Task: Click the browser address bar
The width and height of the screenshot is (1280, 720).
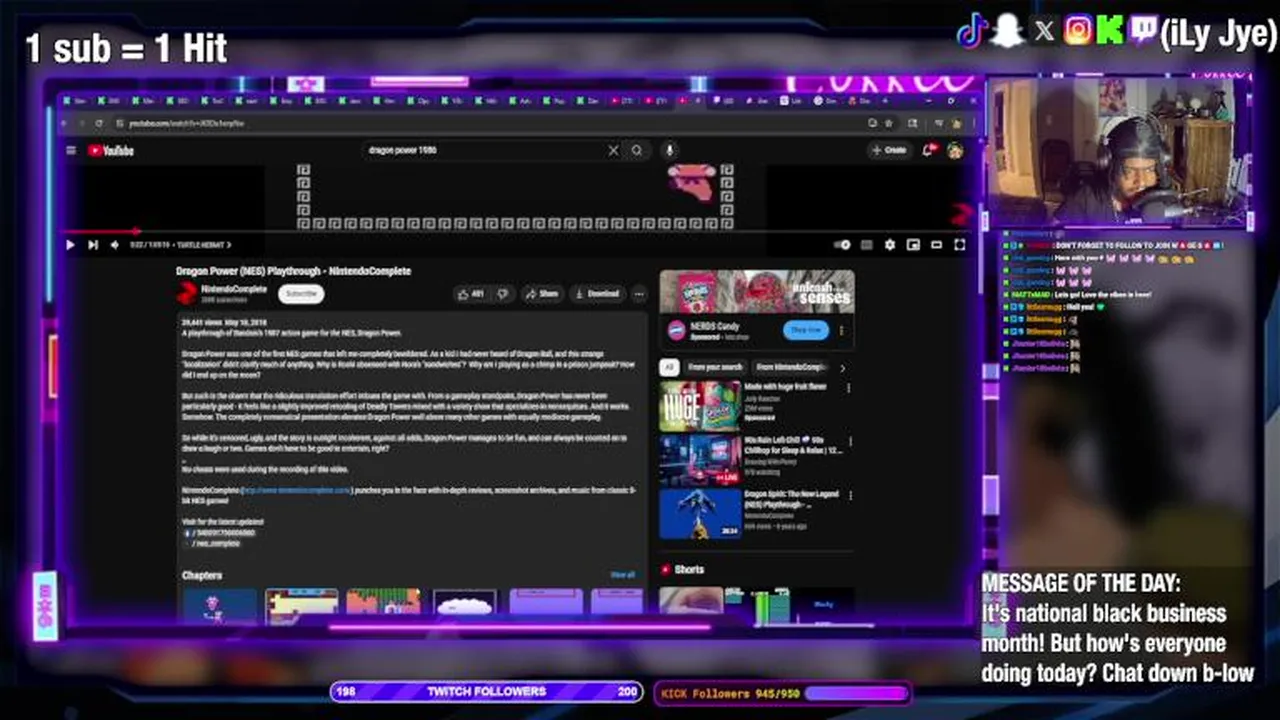Action: (x=490, y=123)
